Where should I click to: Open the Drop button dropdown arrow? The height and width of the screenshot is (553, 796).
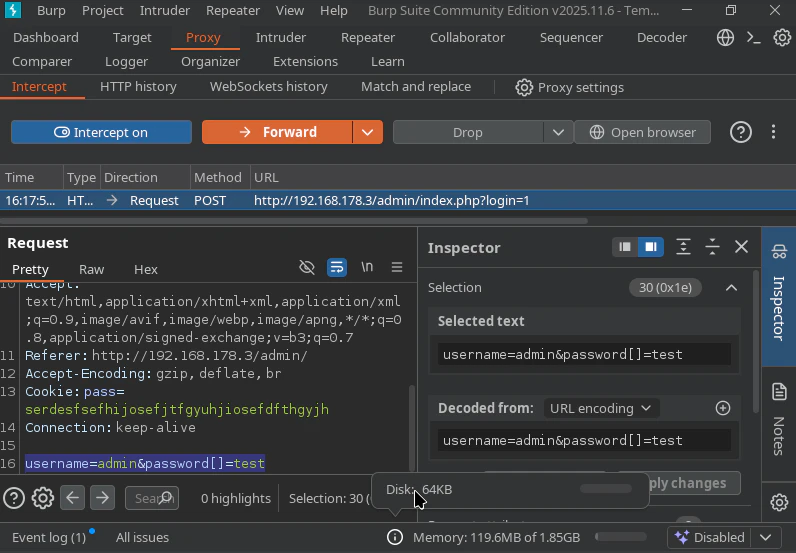point(558,133)
